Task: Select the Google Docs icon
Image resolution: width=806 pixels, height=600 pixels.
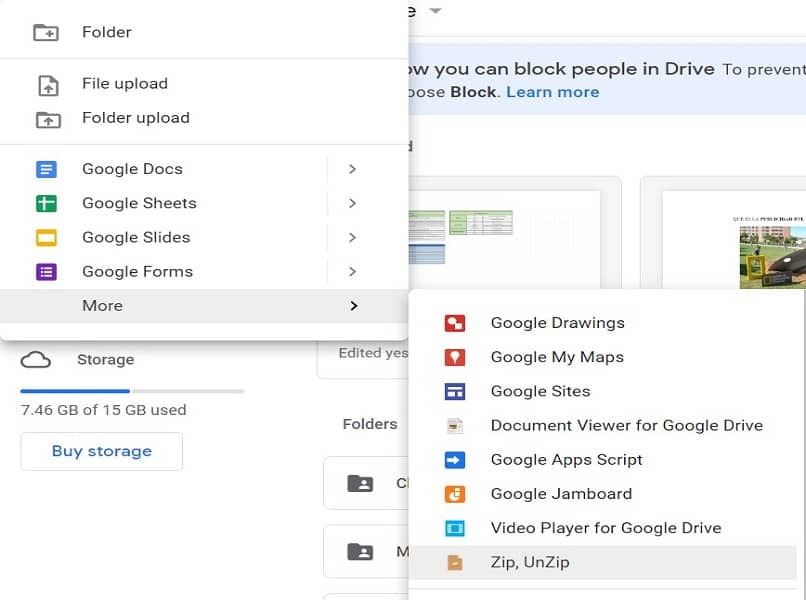Action: [x=47, y=169]
